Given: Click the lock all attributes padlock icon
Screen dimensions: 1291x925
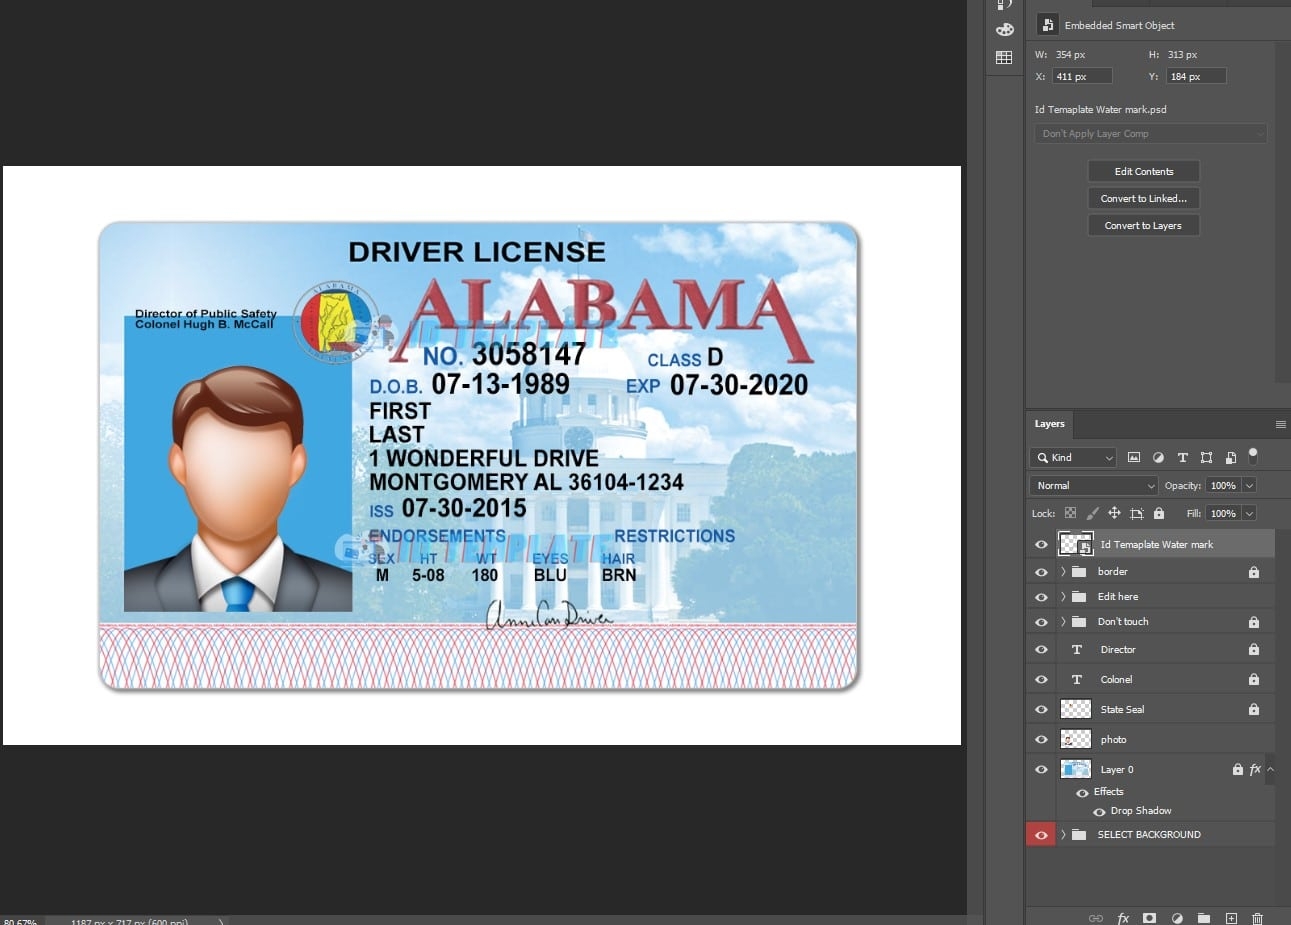Looking at the screenshot, I should click(1159, 513).
